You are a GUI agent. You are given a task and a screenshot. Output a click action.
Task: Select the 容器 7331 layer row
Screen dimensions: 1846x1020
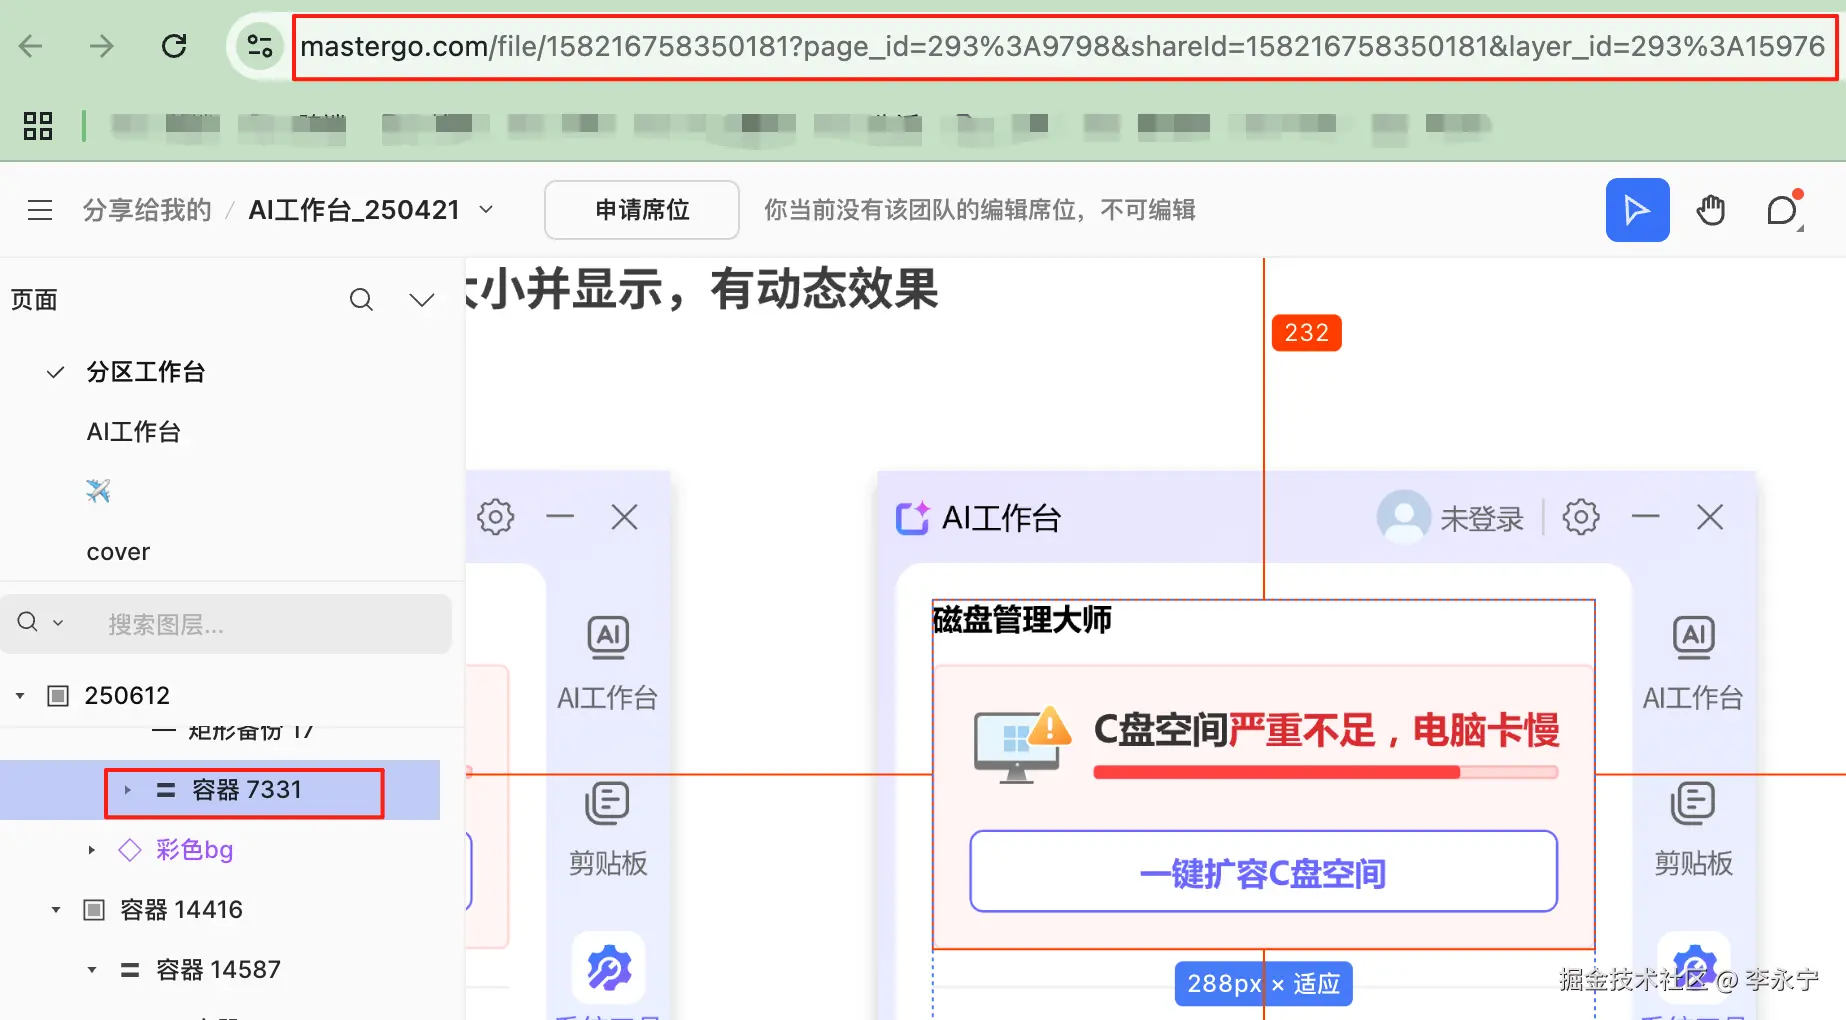pos(220,790)
